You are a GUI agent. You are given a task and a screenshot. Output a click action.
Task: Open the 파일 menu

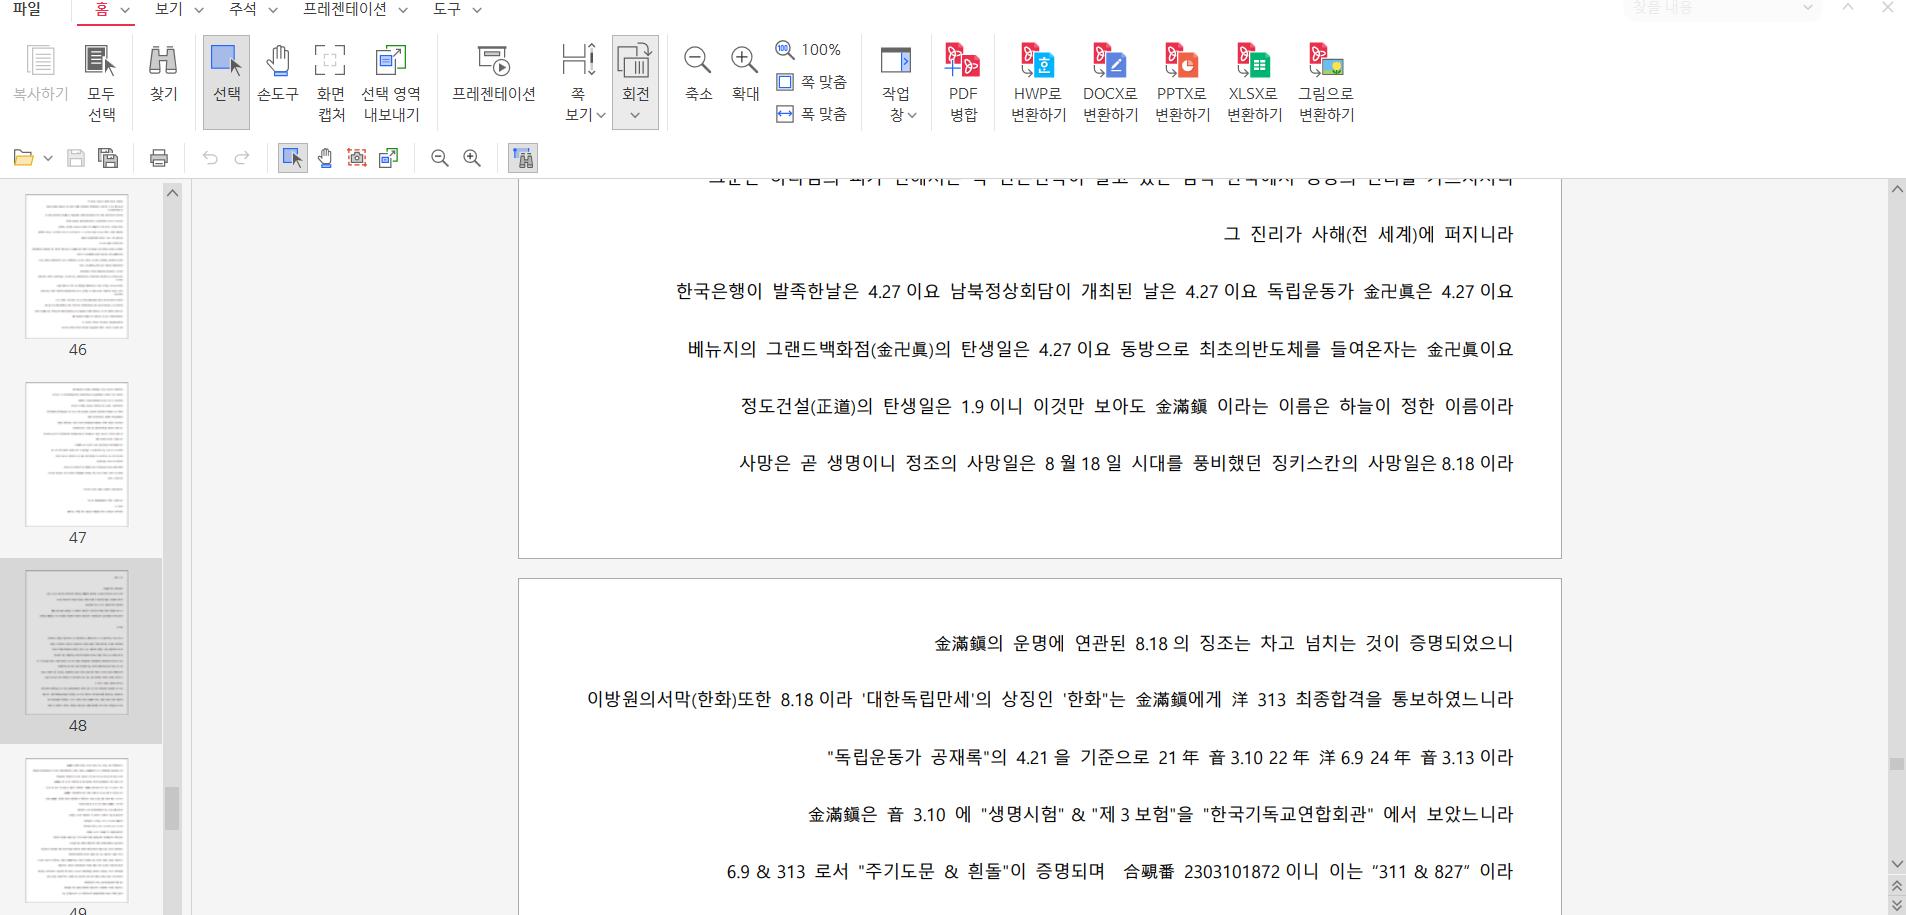pos(27,9)
